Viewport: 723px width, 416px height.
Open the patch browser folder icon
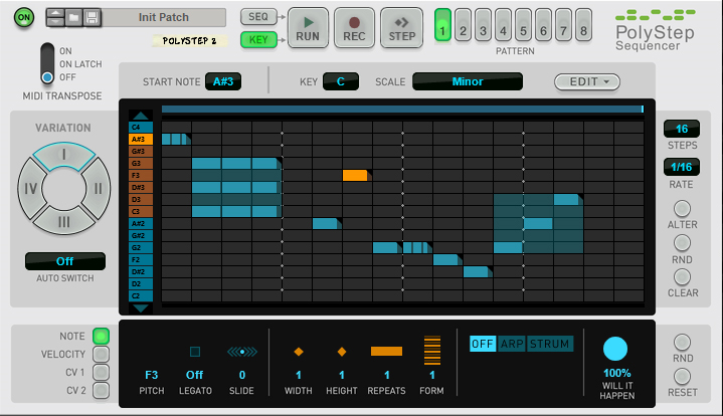click(x=73, y=17)
